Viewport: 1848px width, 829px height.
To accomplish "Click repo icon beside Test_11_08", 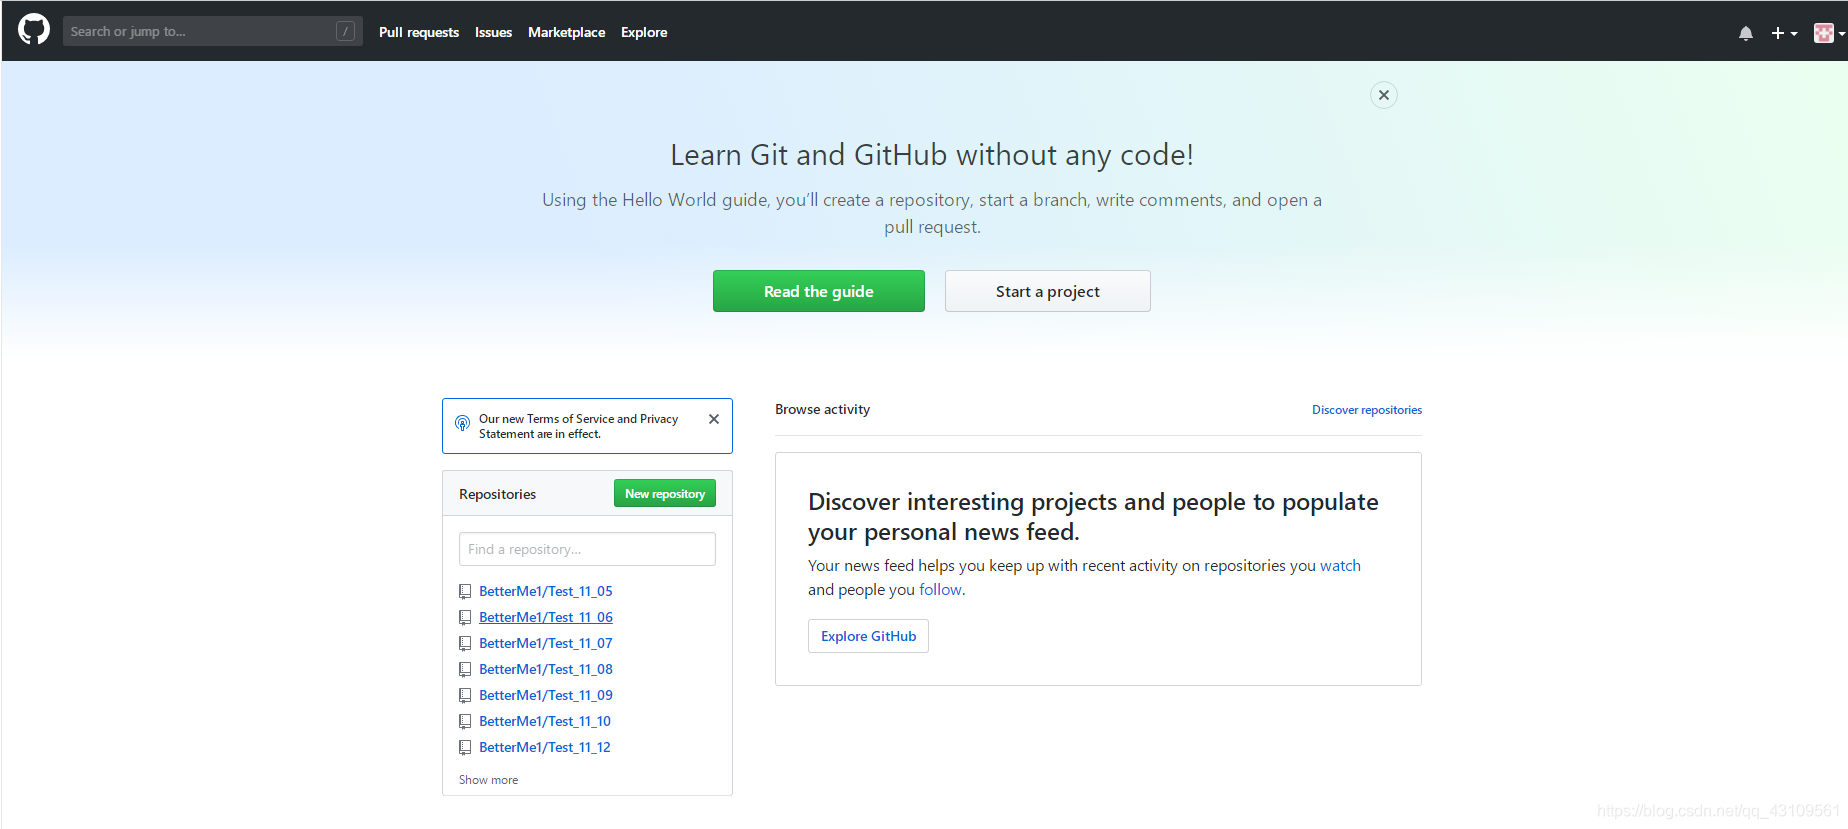I will click(x=465, y=669).
